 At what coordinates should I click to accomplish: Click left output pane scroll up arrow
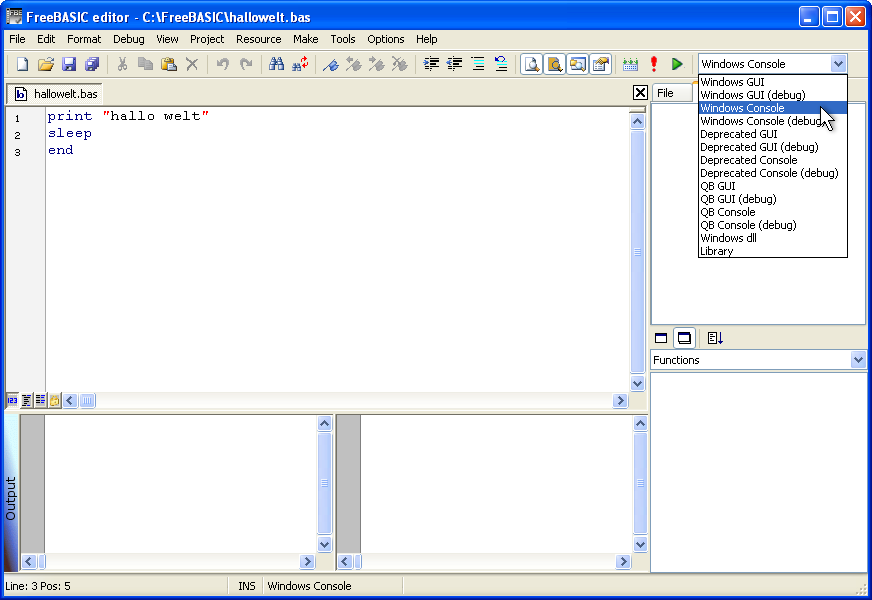[324, 424]
